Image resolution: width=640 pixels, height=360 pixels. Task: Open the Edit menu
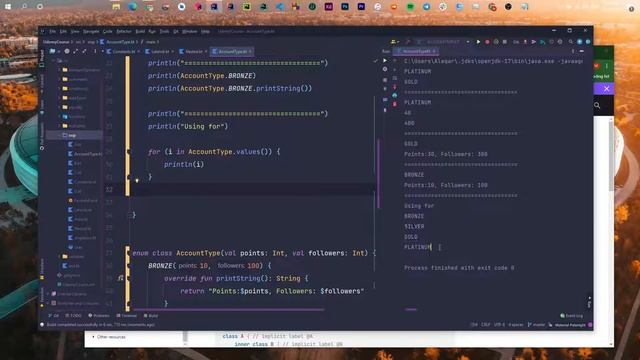pyautogui.click(x=63, y=31)
